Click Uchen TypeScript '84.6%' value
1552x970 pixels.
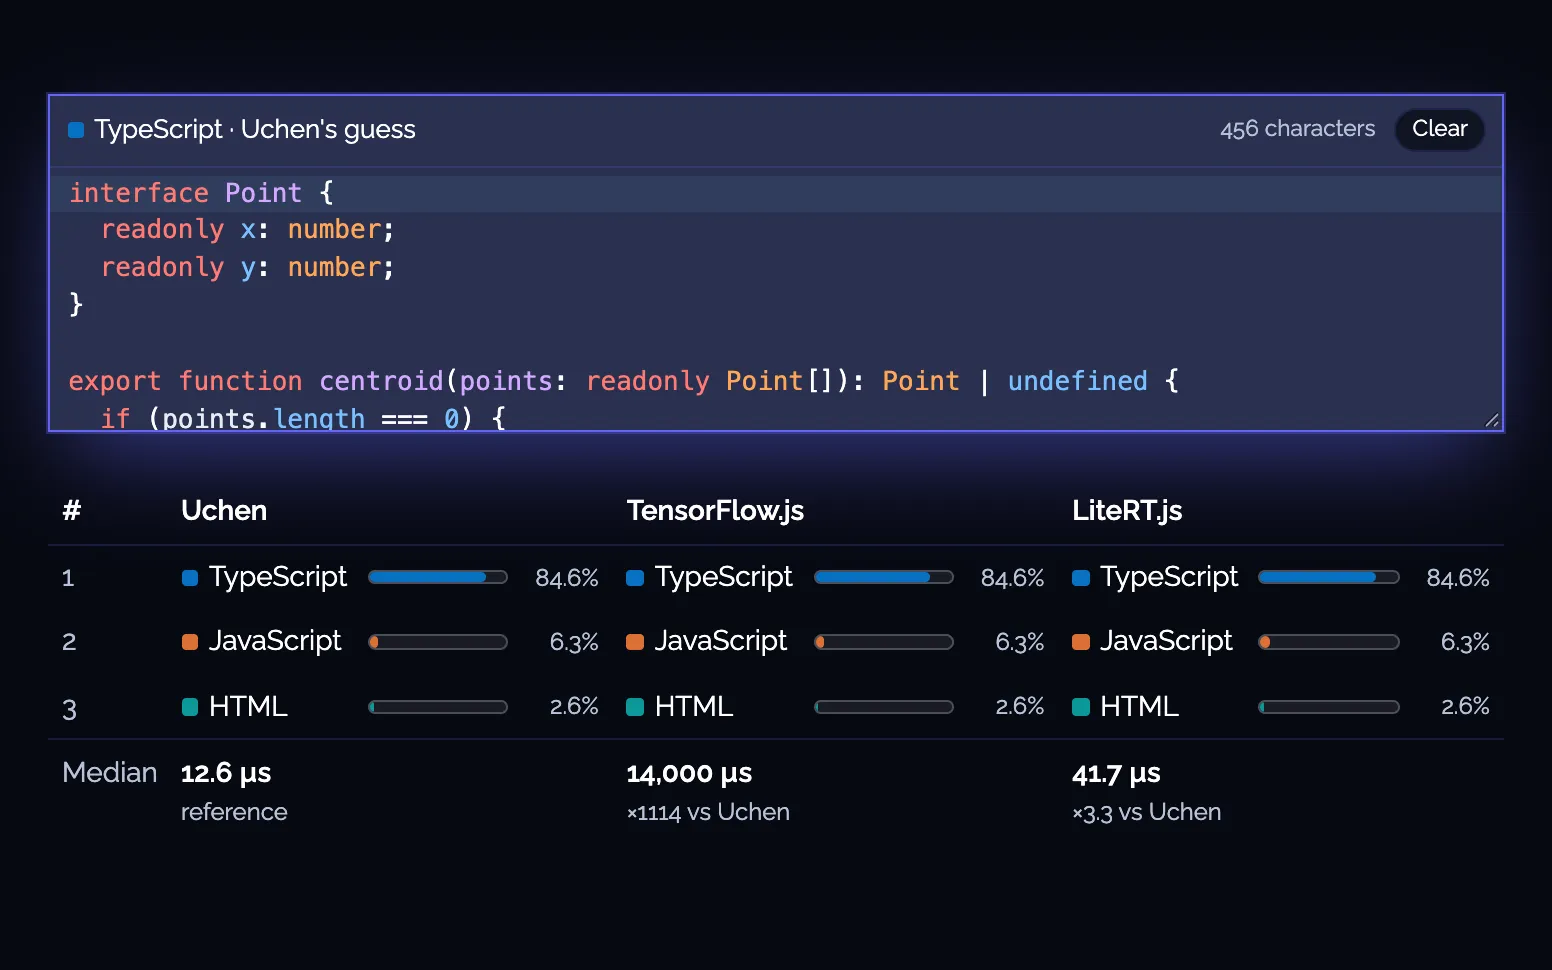pyautogui.click(x=567, y=578)
